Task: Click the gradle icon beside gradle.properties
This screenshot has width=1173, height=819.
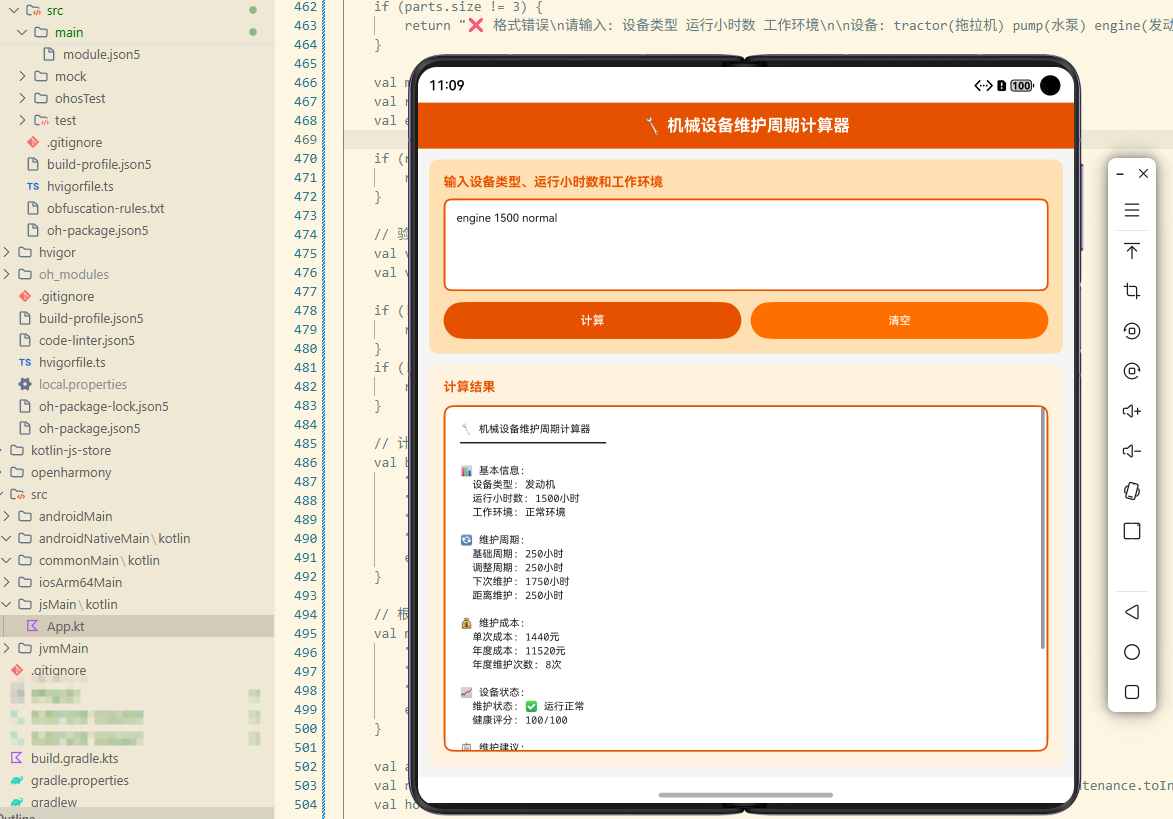Action: (16, 780)
